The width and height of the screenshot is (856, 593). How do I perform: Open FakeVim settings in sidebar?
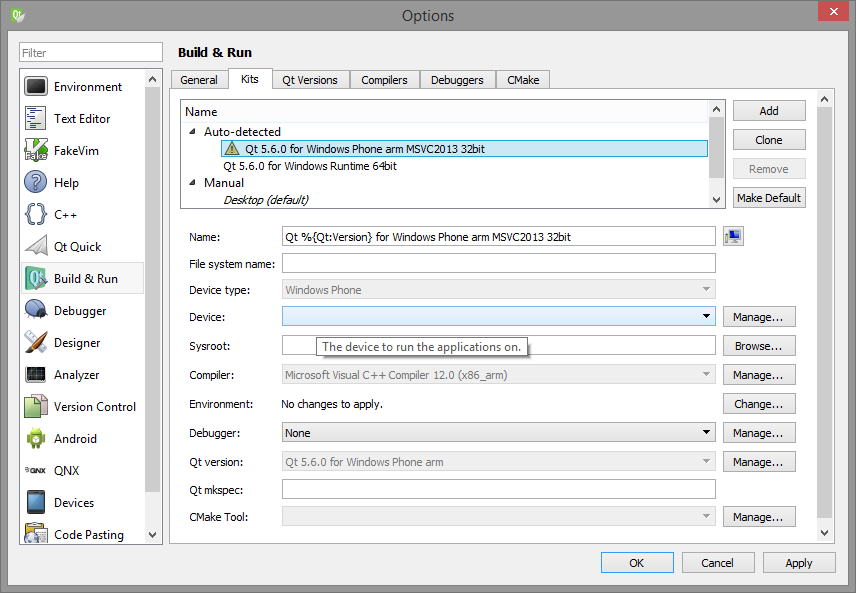coord(76,151)
